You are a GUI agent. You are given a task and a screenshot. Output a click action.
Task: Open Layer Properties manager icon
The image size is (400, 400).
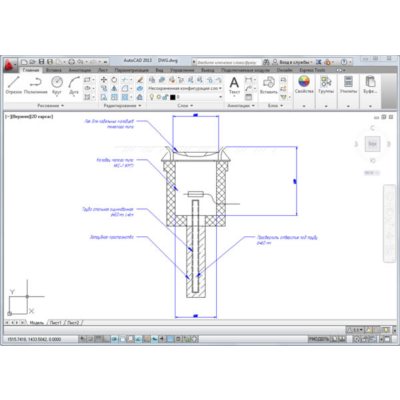click(152, 80)
